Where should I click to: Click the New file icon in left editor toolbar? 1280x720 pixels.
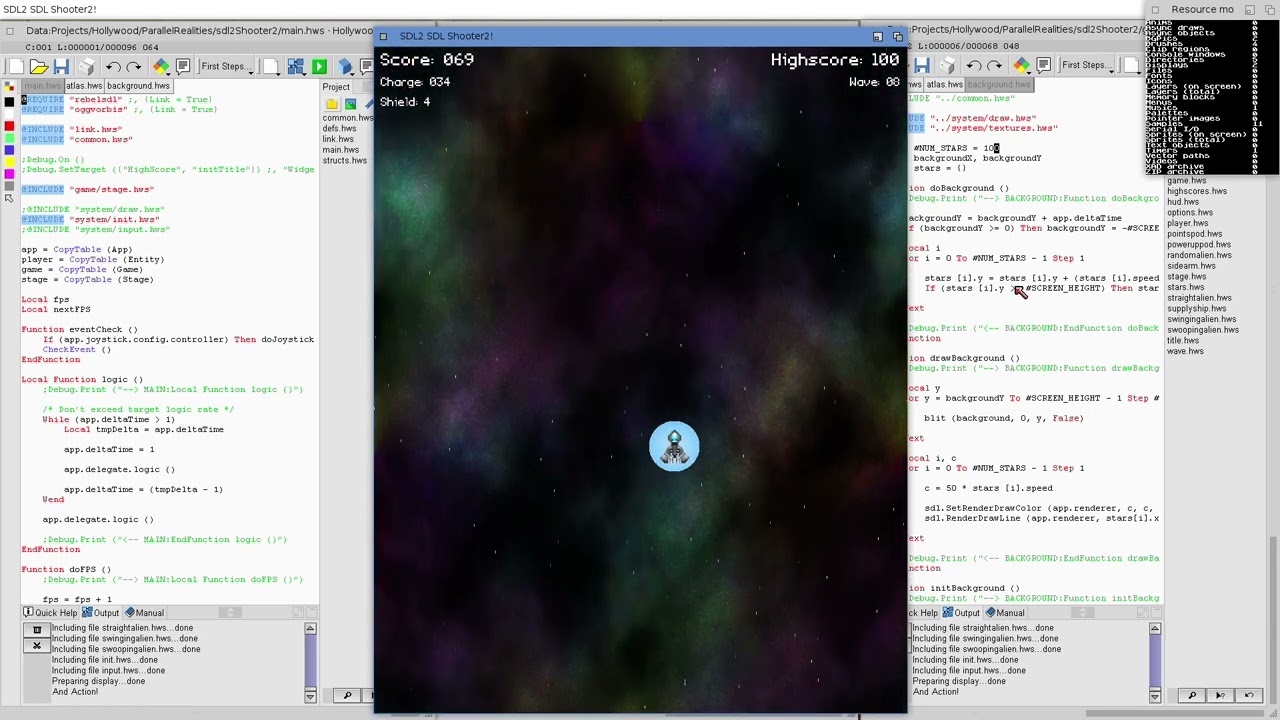16,66
